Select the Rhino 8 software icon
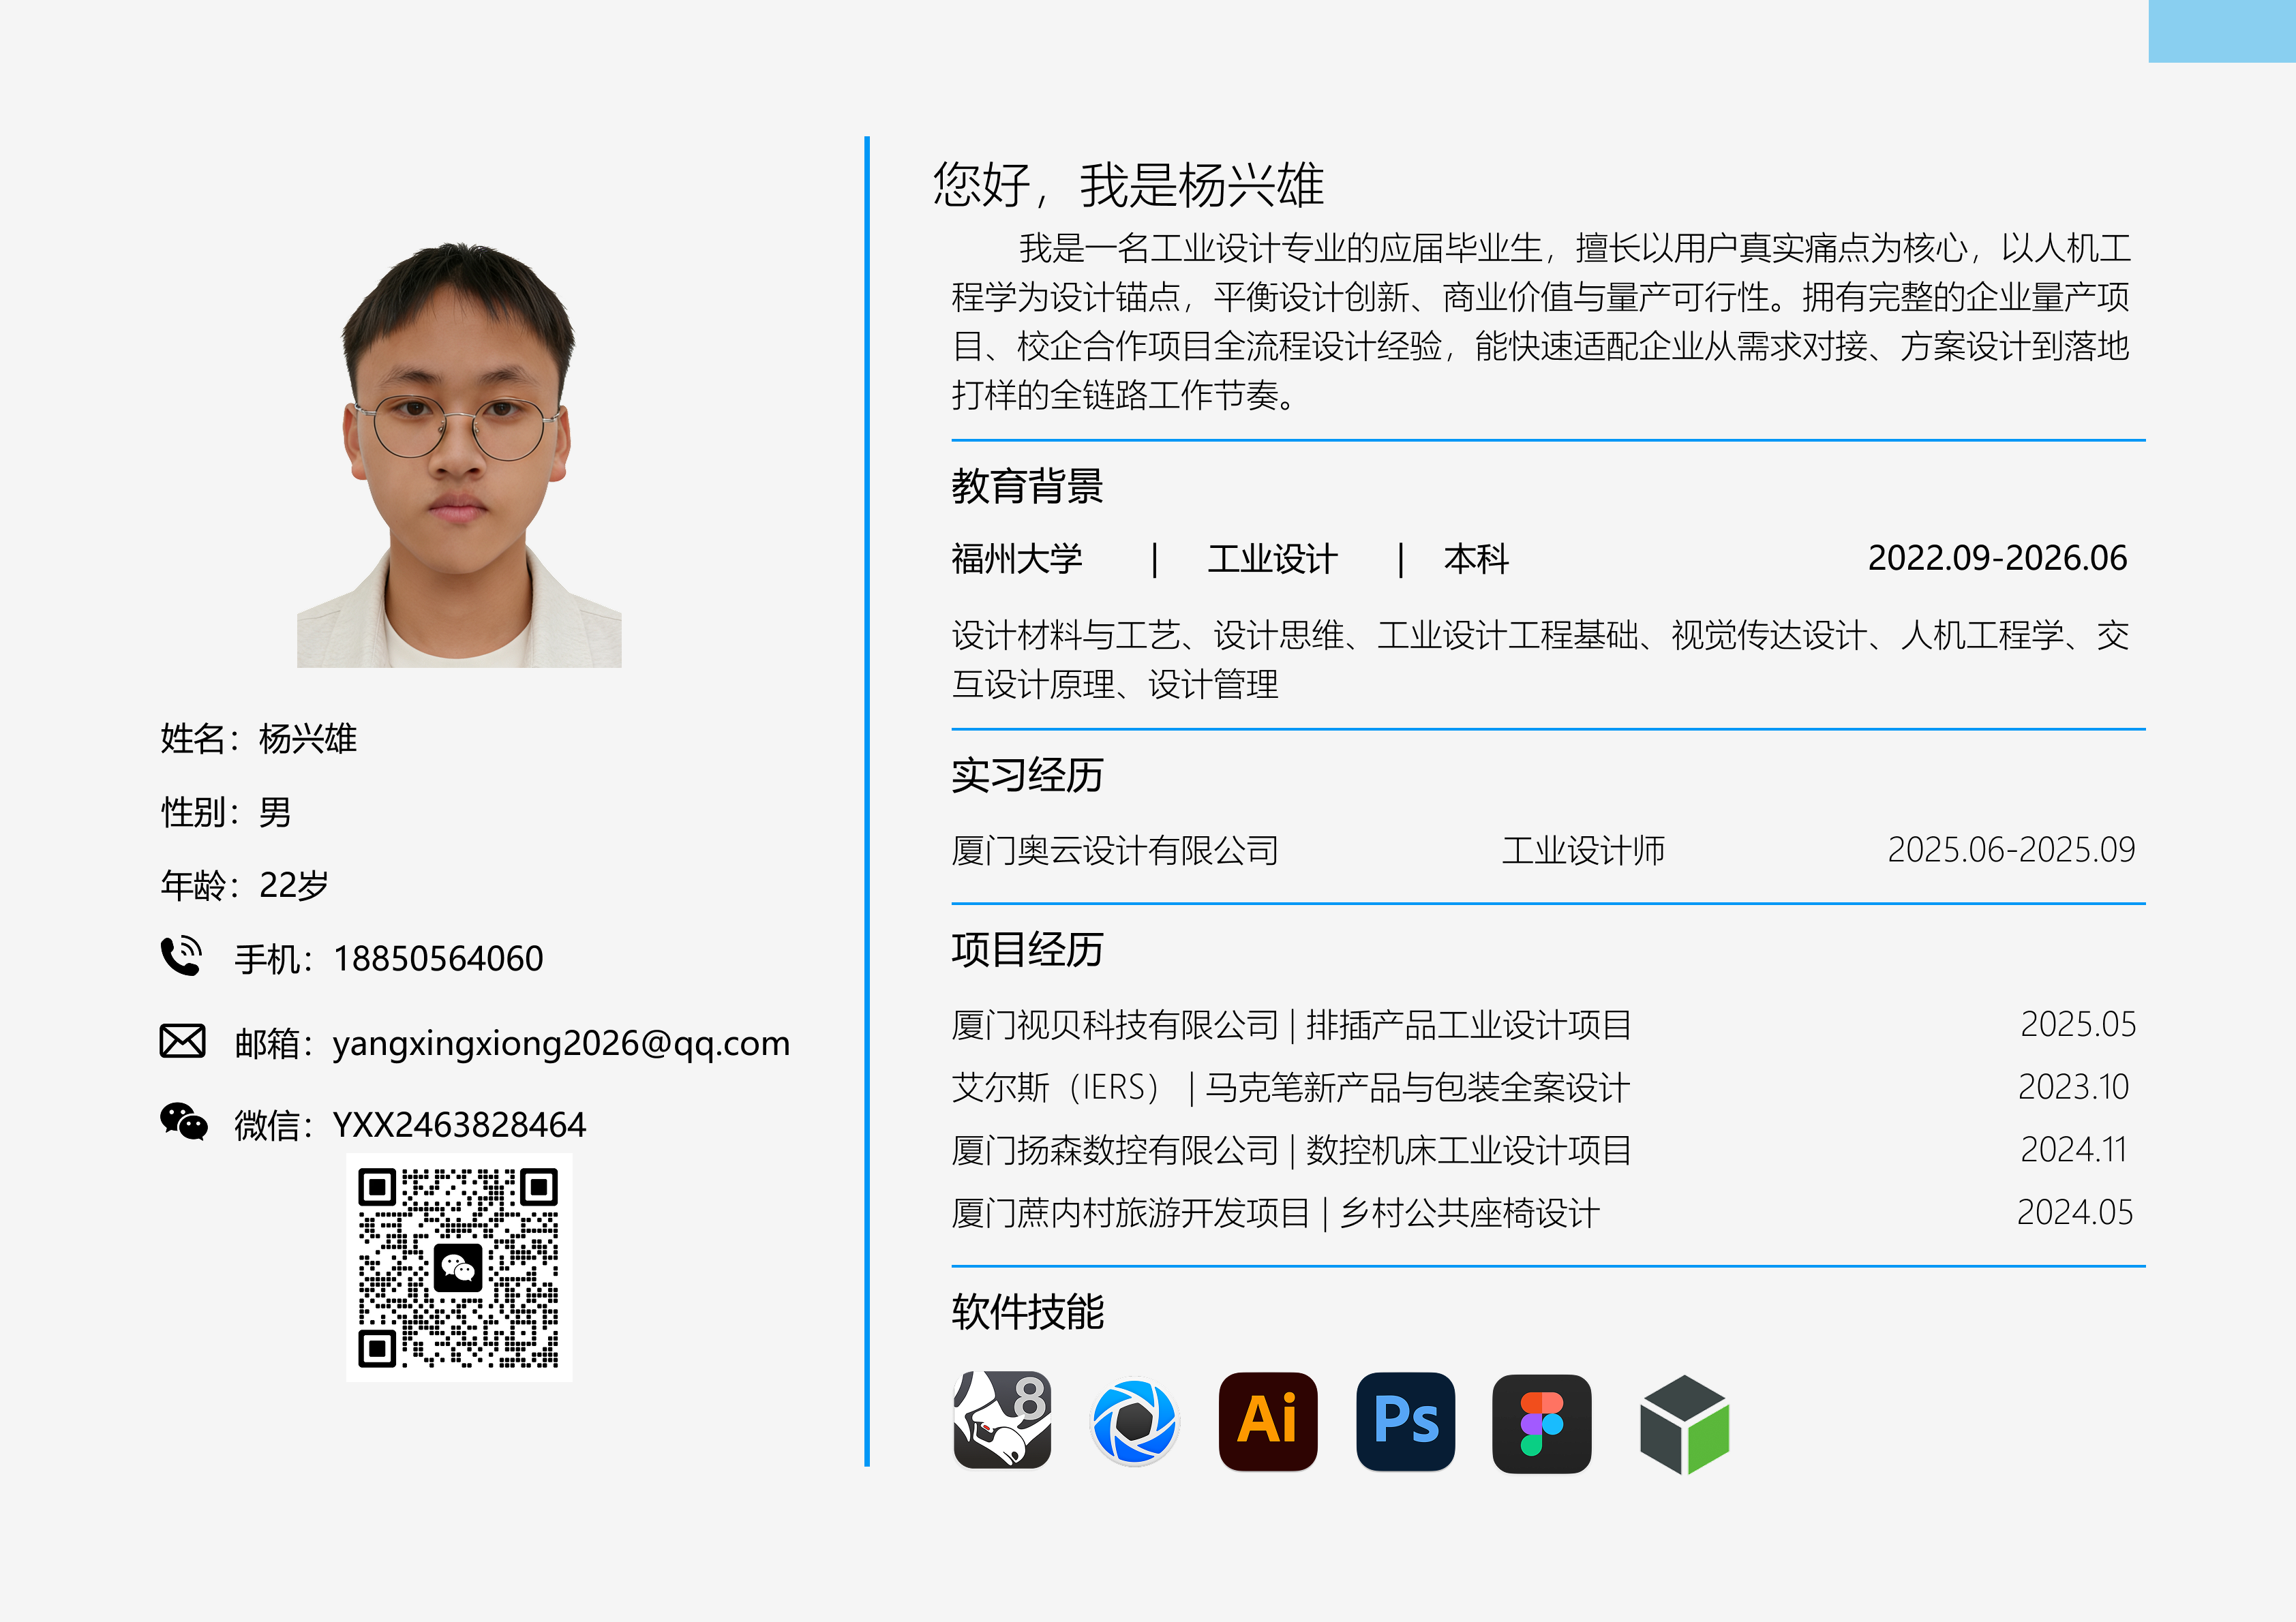The width and height of the screenshot is (2296, 1622). (x=1003, y=1421)
